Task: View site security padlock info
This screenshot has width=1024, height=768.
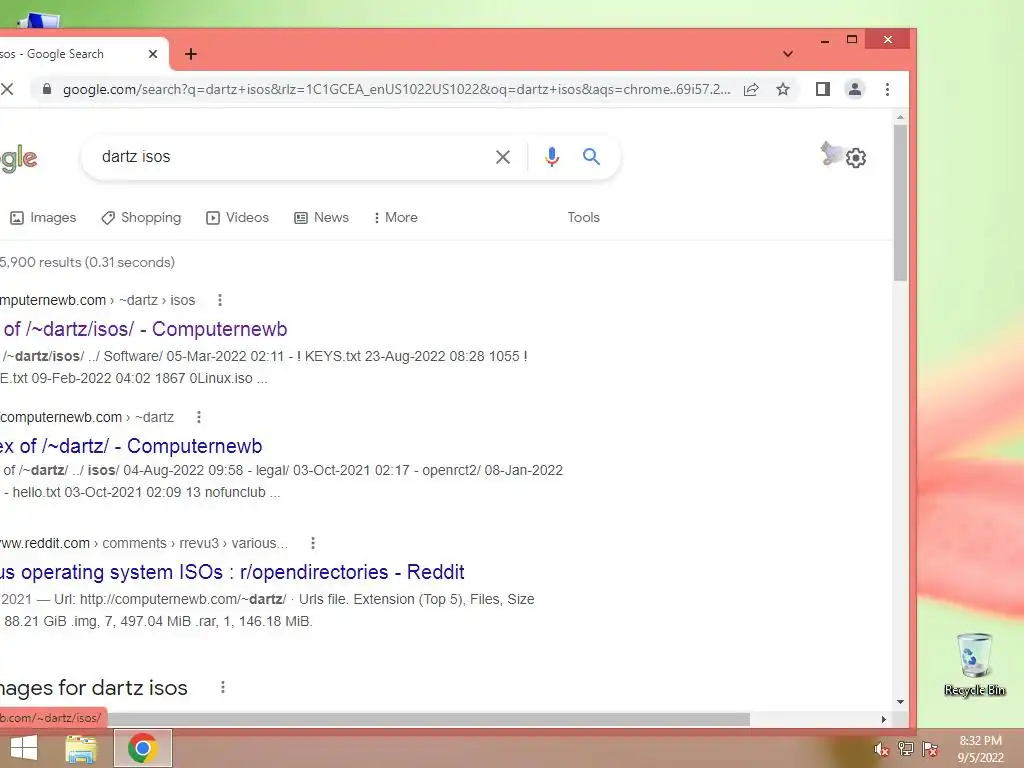Action: pyautogui.click(x=47, y=89)
